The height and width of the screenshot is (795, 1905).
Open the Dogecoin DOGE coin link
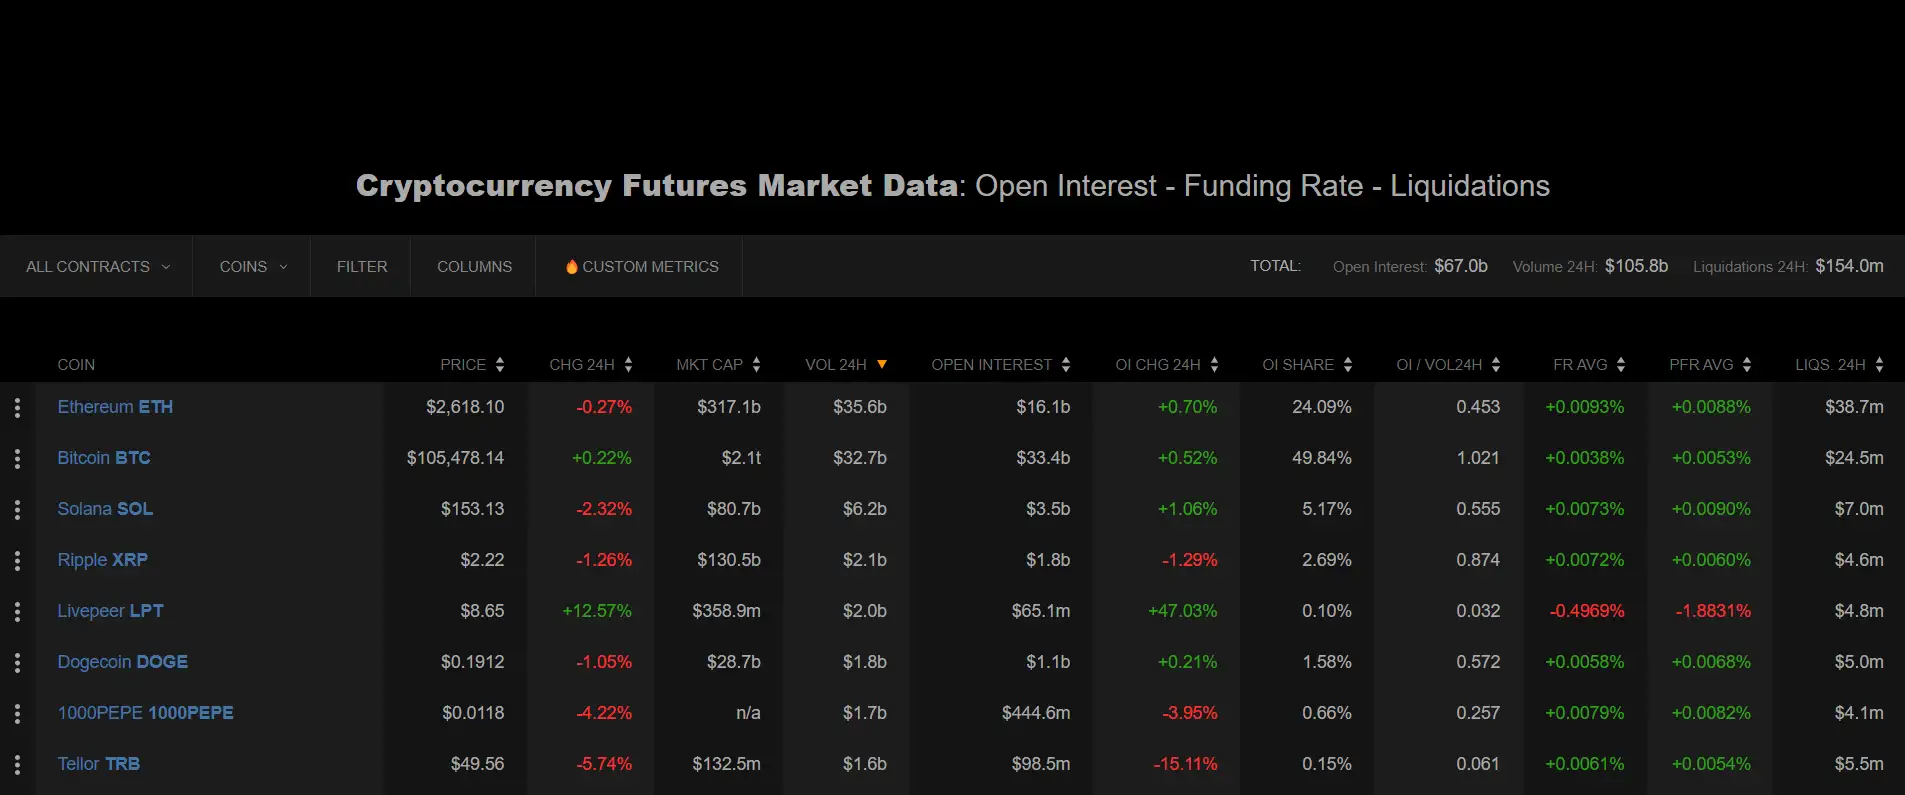coord(122,662)
